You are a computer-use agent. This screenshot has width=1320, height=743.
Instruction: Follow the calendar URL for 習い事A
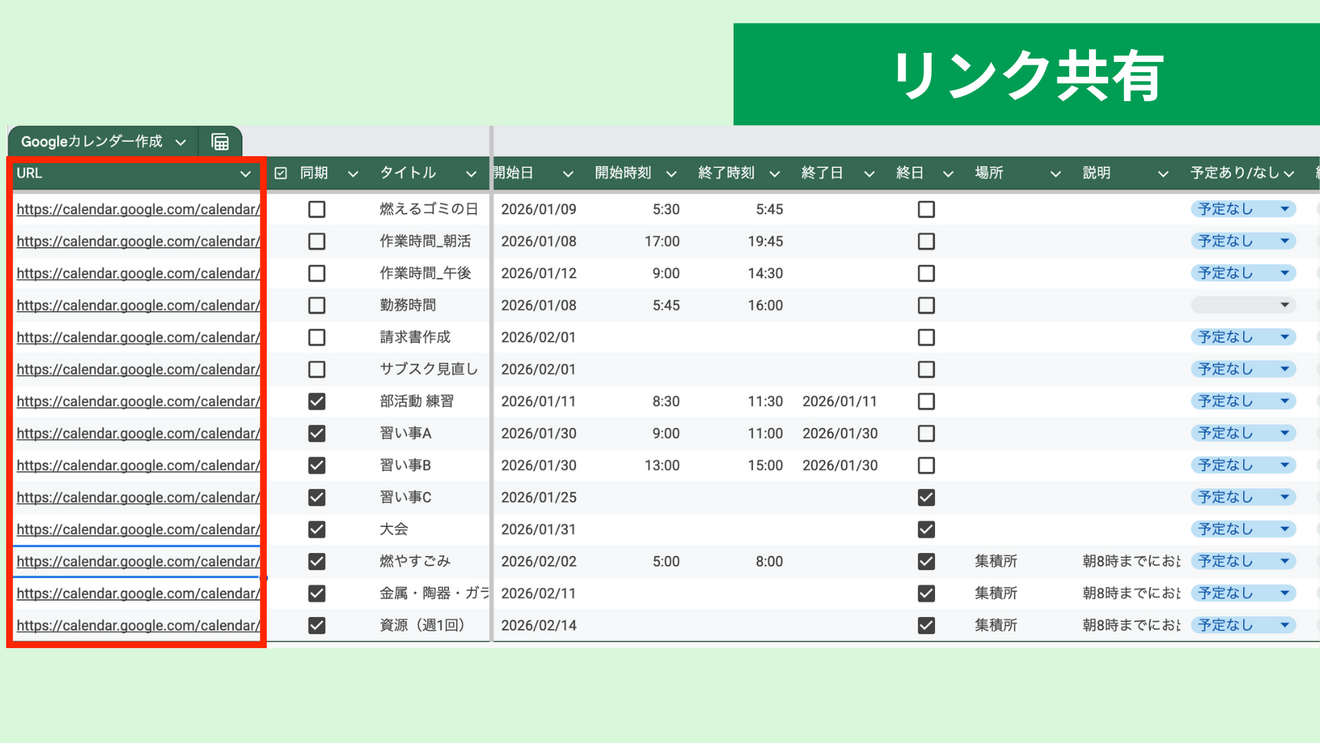click(138, 433)
